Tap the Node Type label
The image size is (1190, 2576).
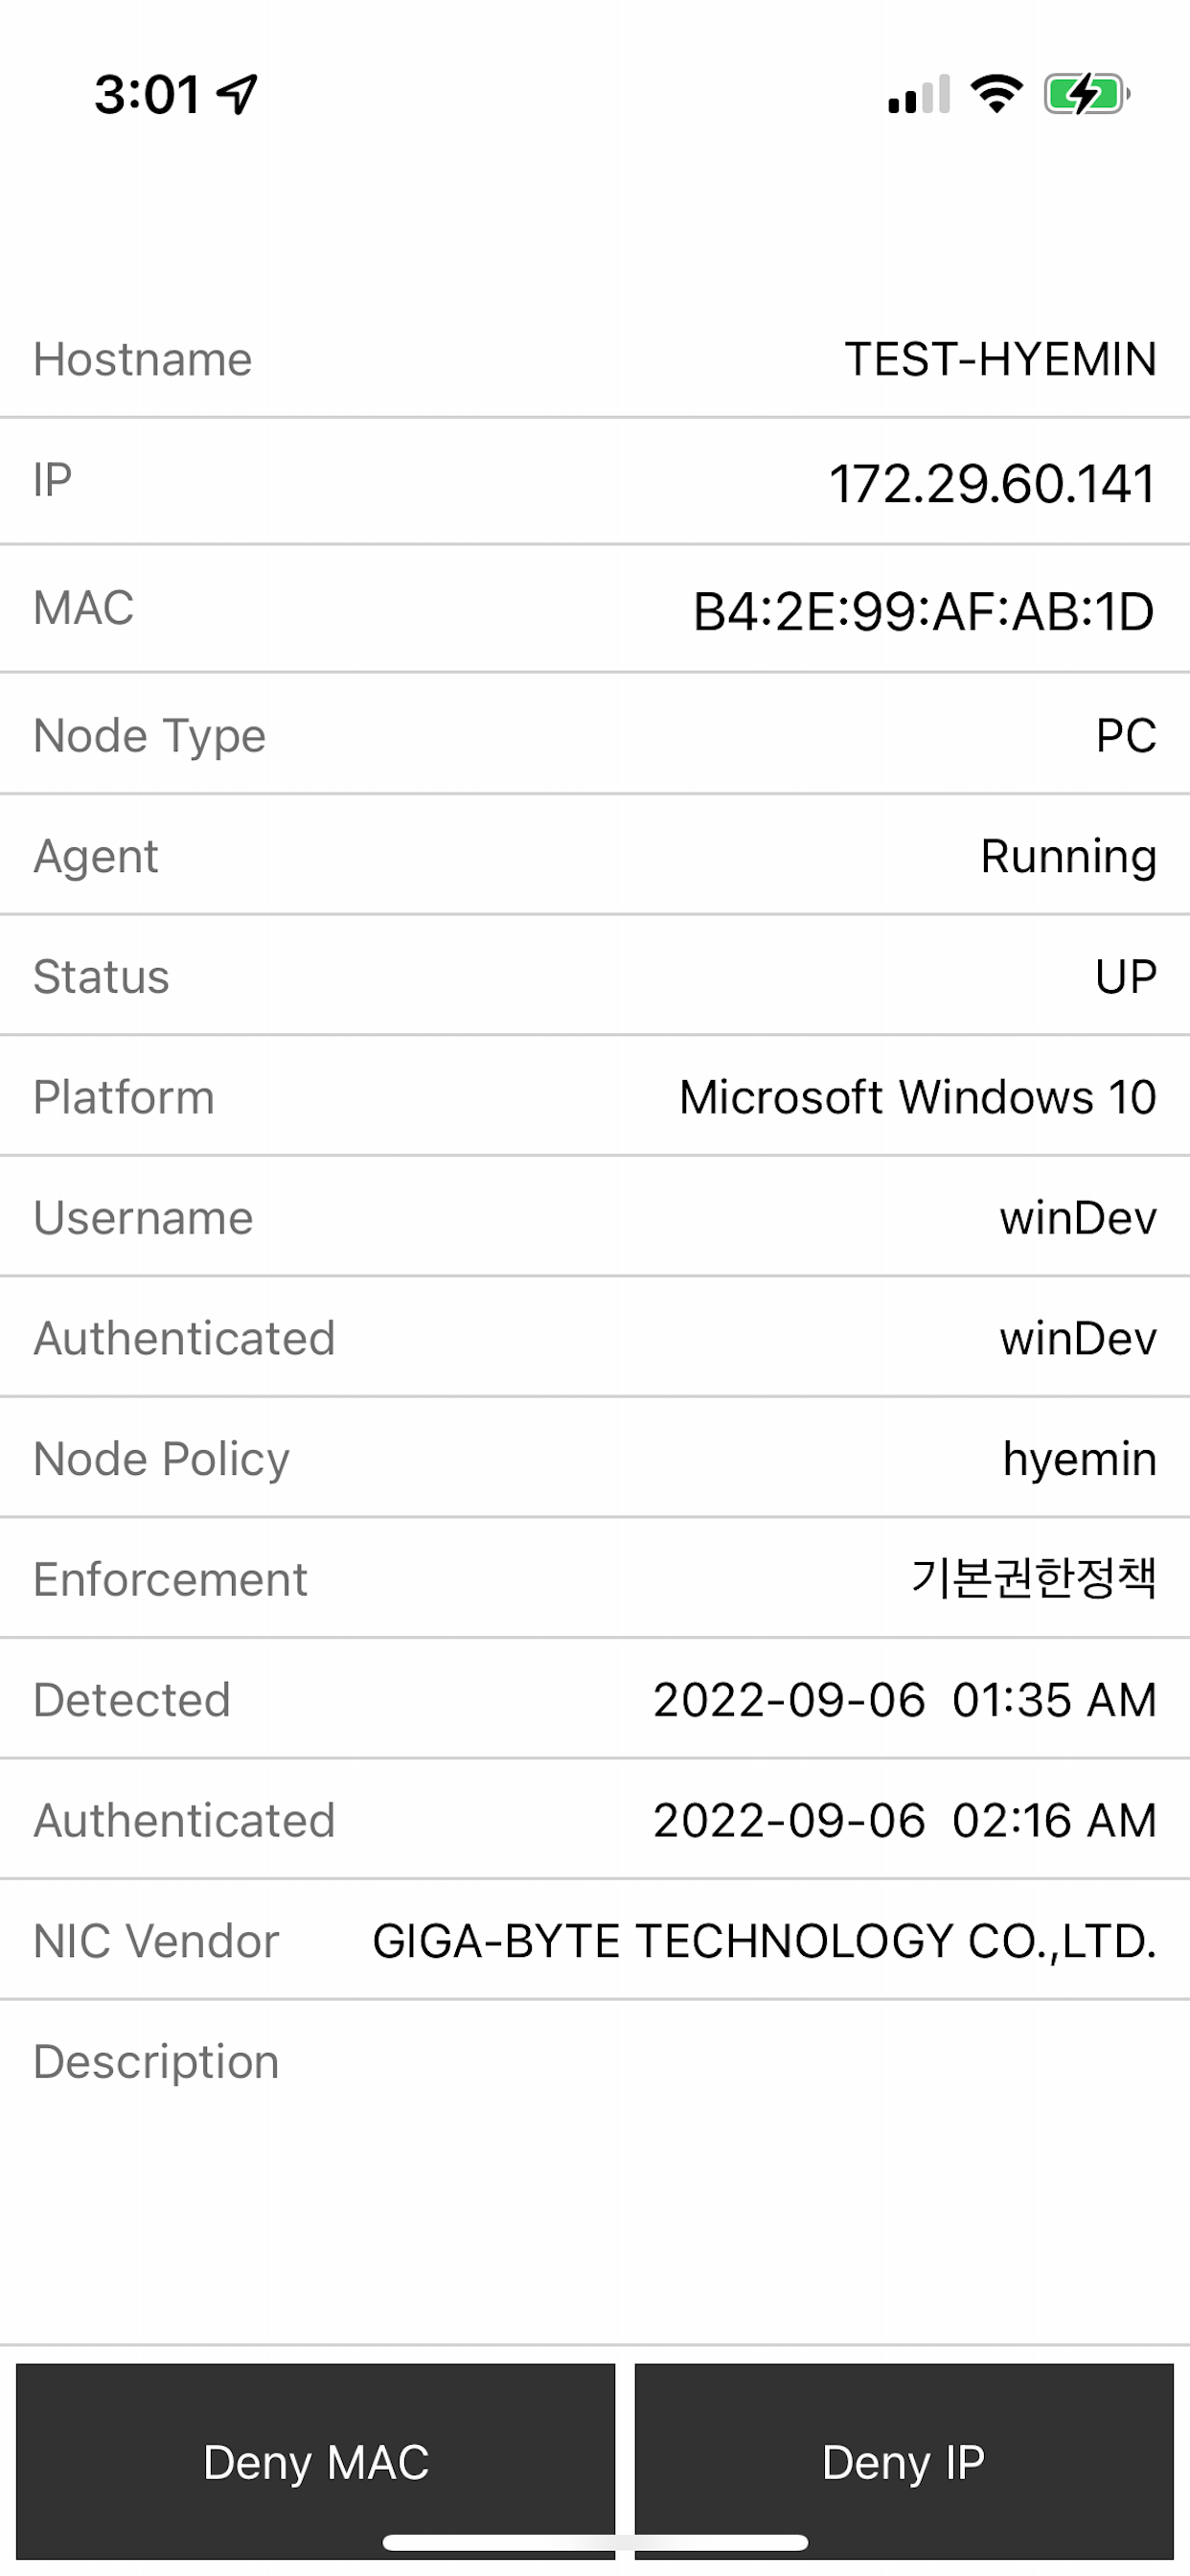pyautogui.click(x=150, y=737)
